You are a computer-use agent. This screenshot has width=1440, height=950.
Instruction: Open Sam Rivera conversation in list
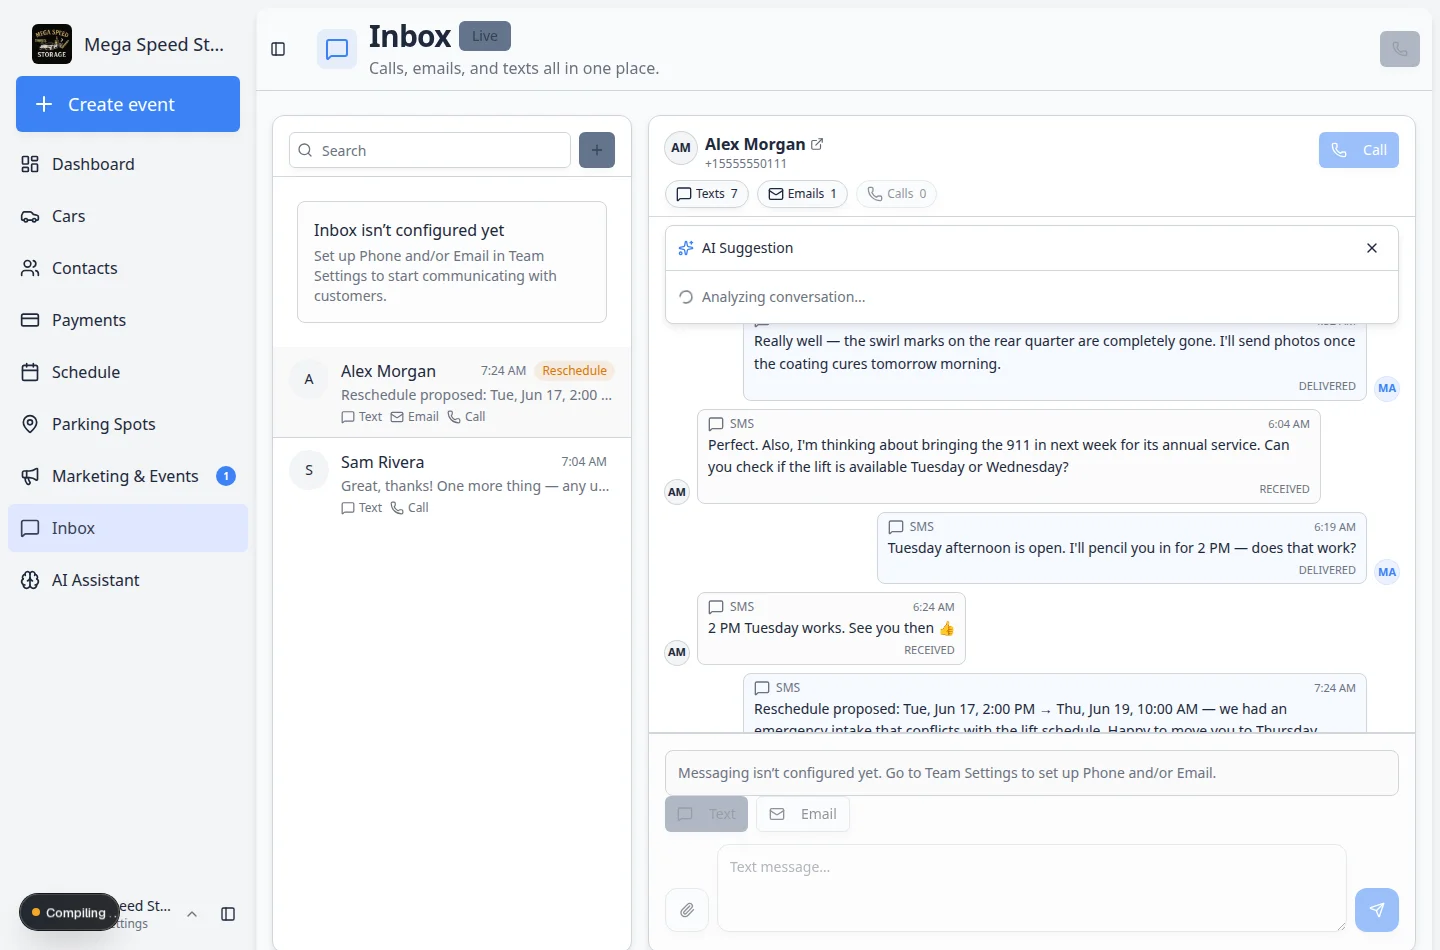[452, 483]
